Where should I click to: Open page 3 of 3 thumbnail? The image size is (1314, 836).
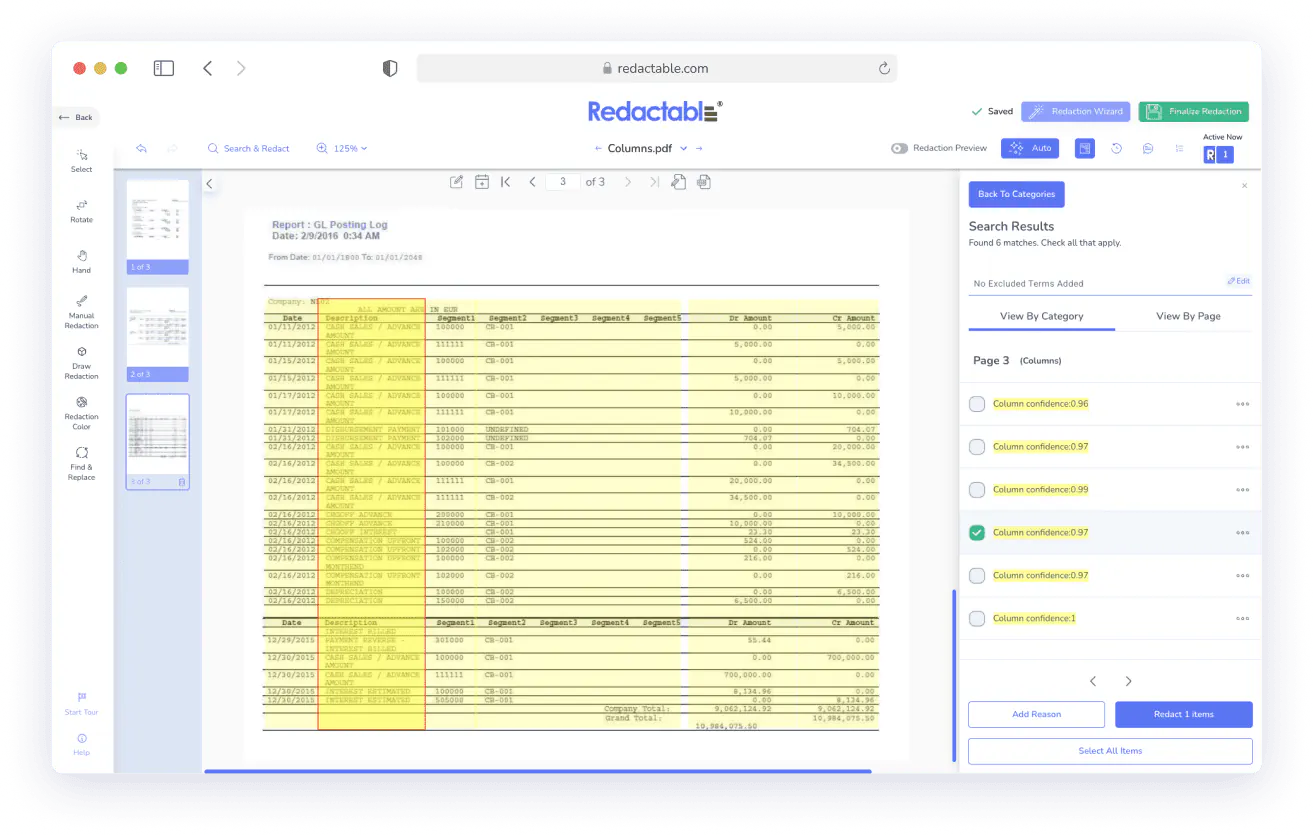pos(158,441)
